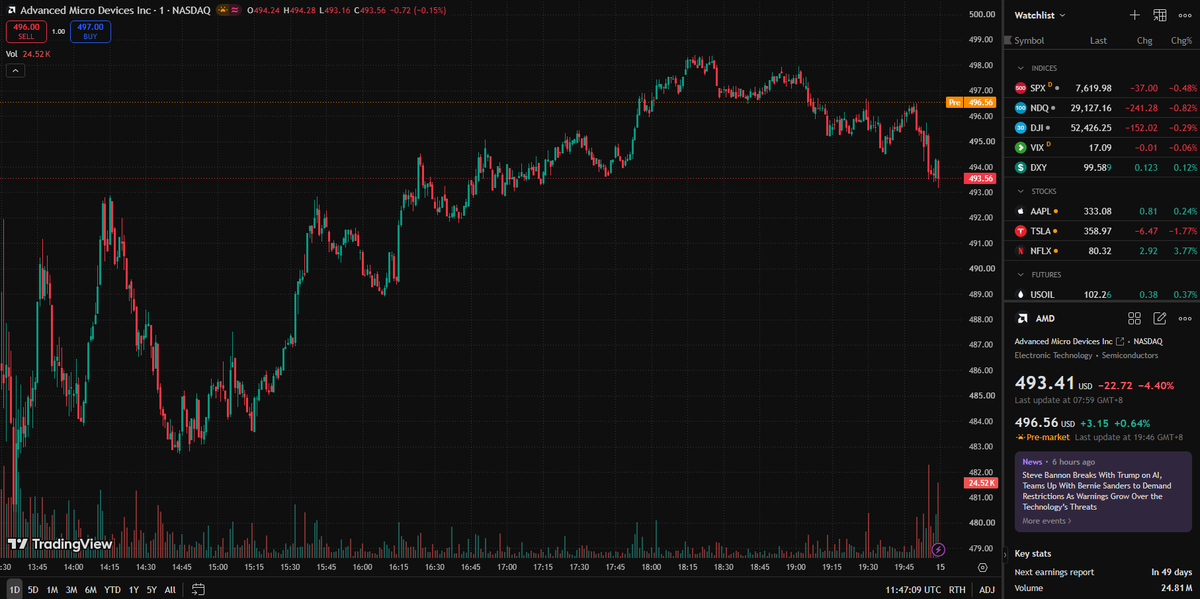This screenshot has width=1200, height=599.
Task: Click the TSLA Tesla logo
Action: (x=1020, y=231)
